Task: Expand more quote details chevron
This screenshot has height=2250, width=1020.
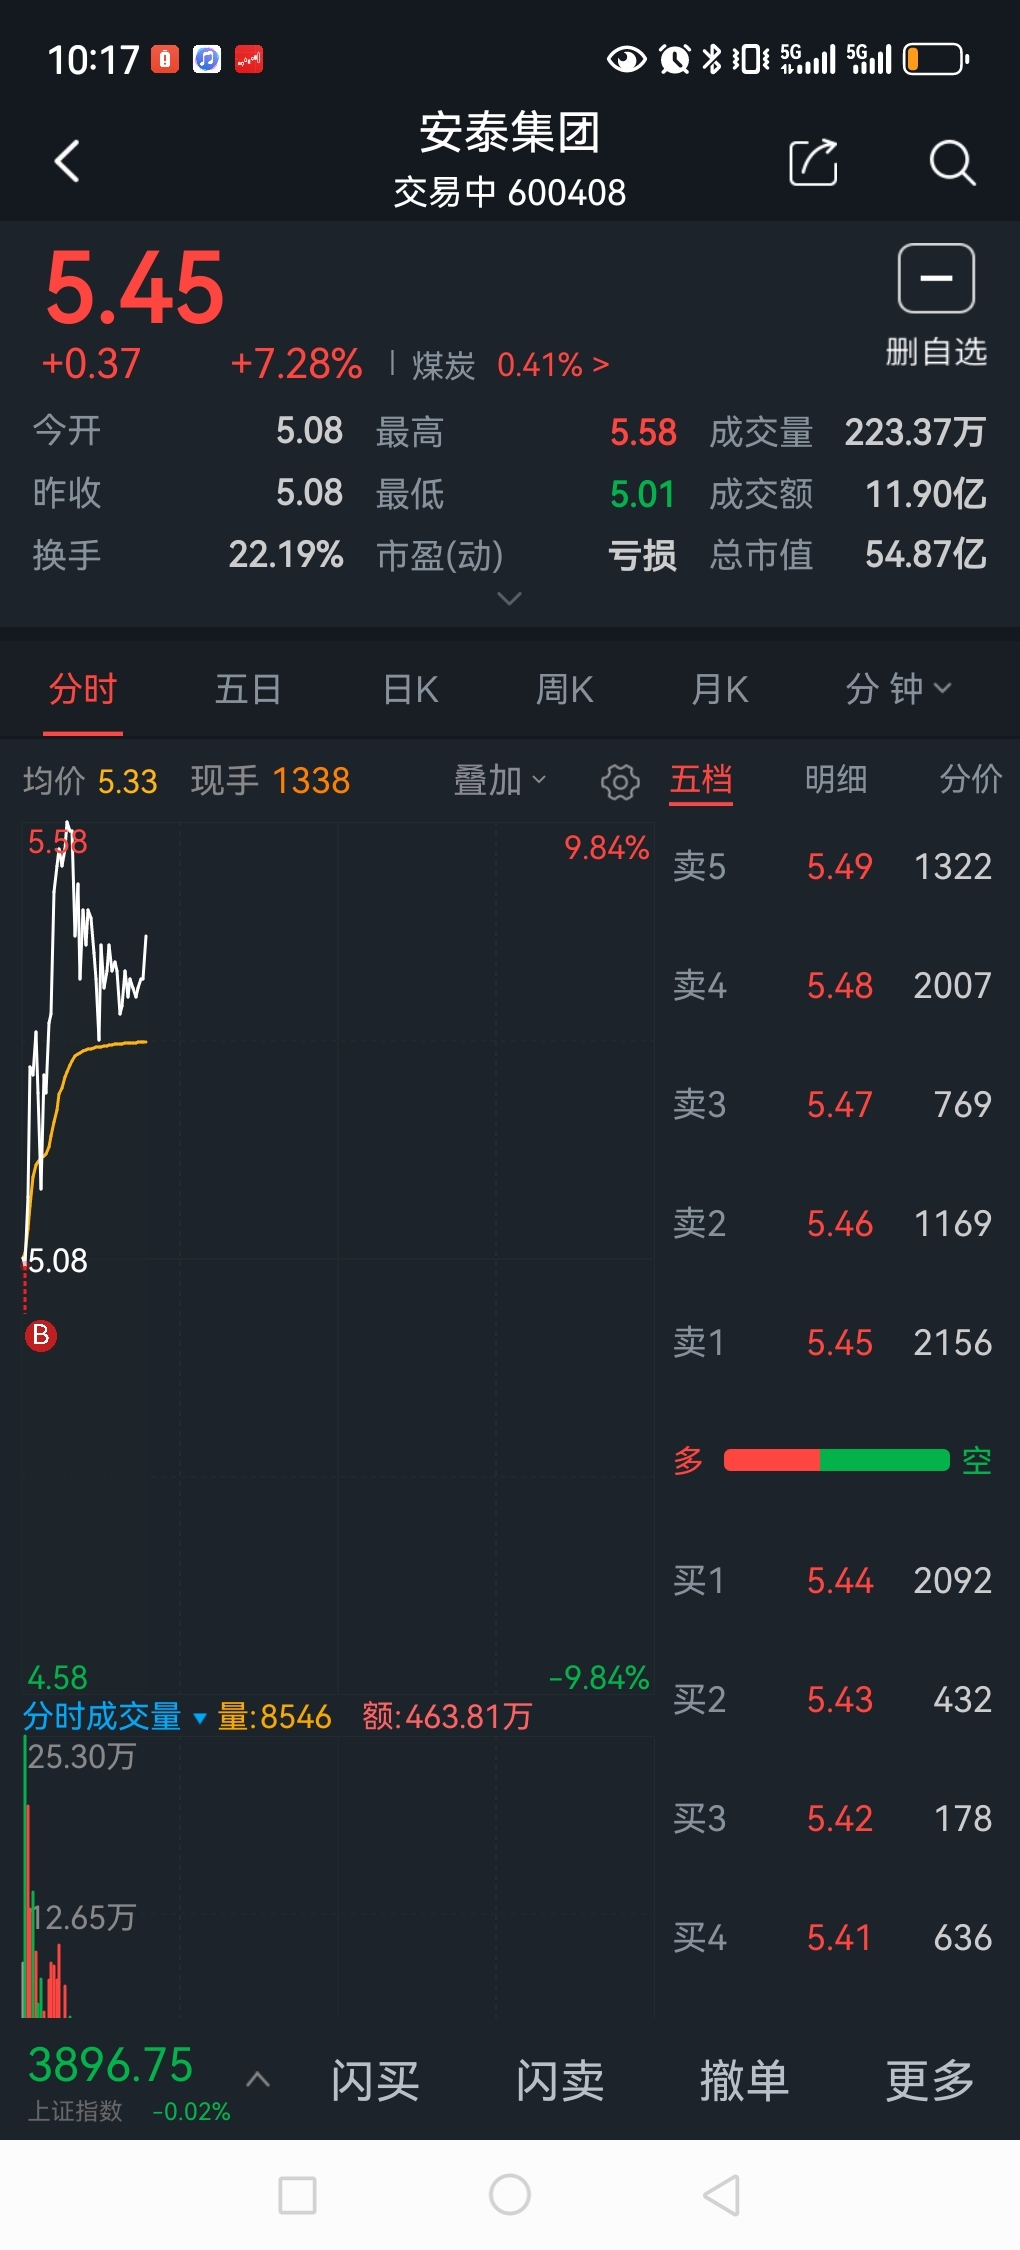Action: 509,599
